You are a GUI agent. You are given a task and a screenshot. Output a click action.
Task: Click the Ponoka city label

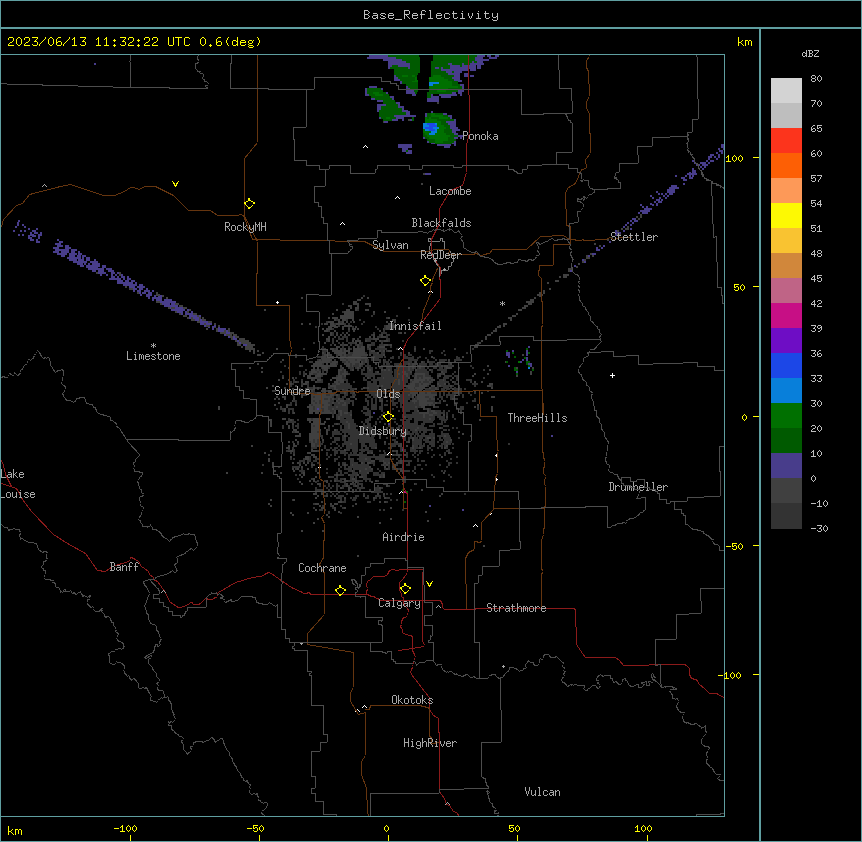pos(480,136)
